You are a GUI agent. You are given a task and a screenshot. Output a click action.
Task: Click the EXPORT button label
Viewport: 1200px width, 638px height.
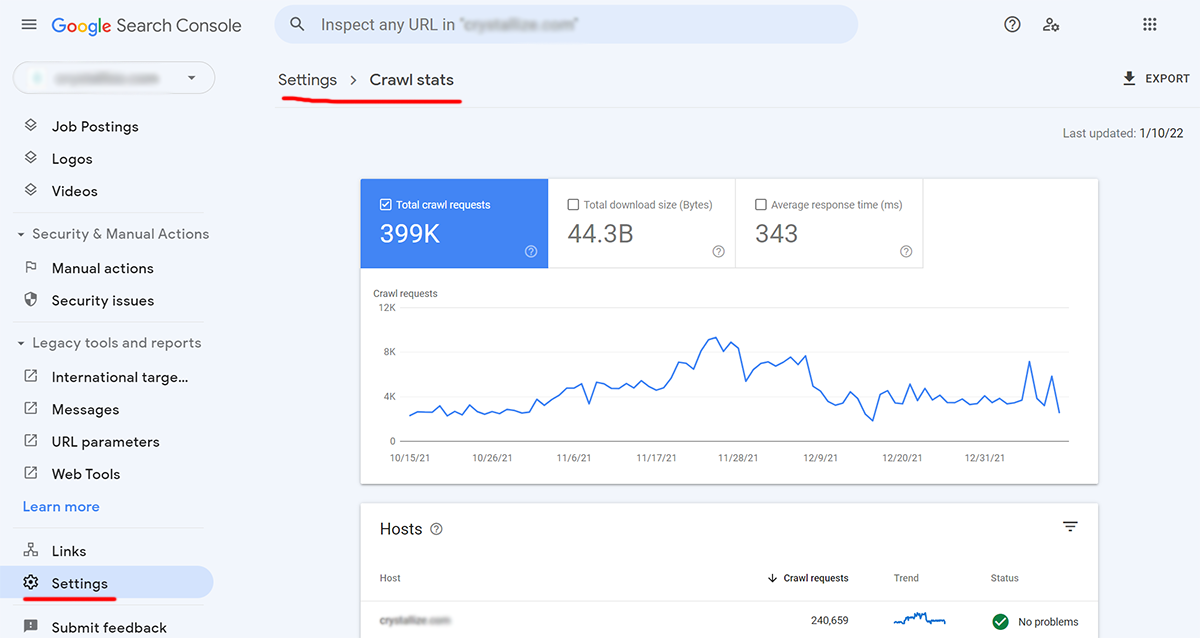click(x=1167, y=78)
